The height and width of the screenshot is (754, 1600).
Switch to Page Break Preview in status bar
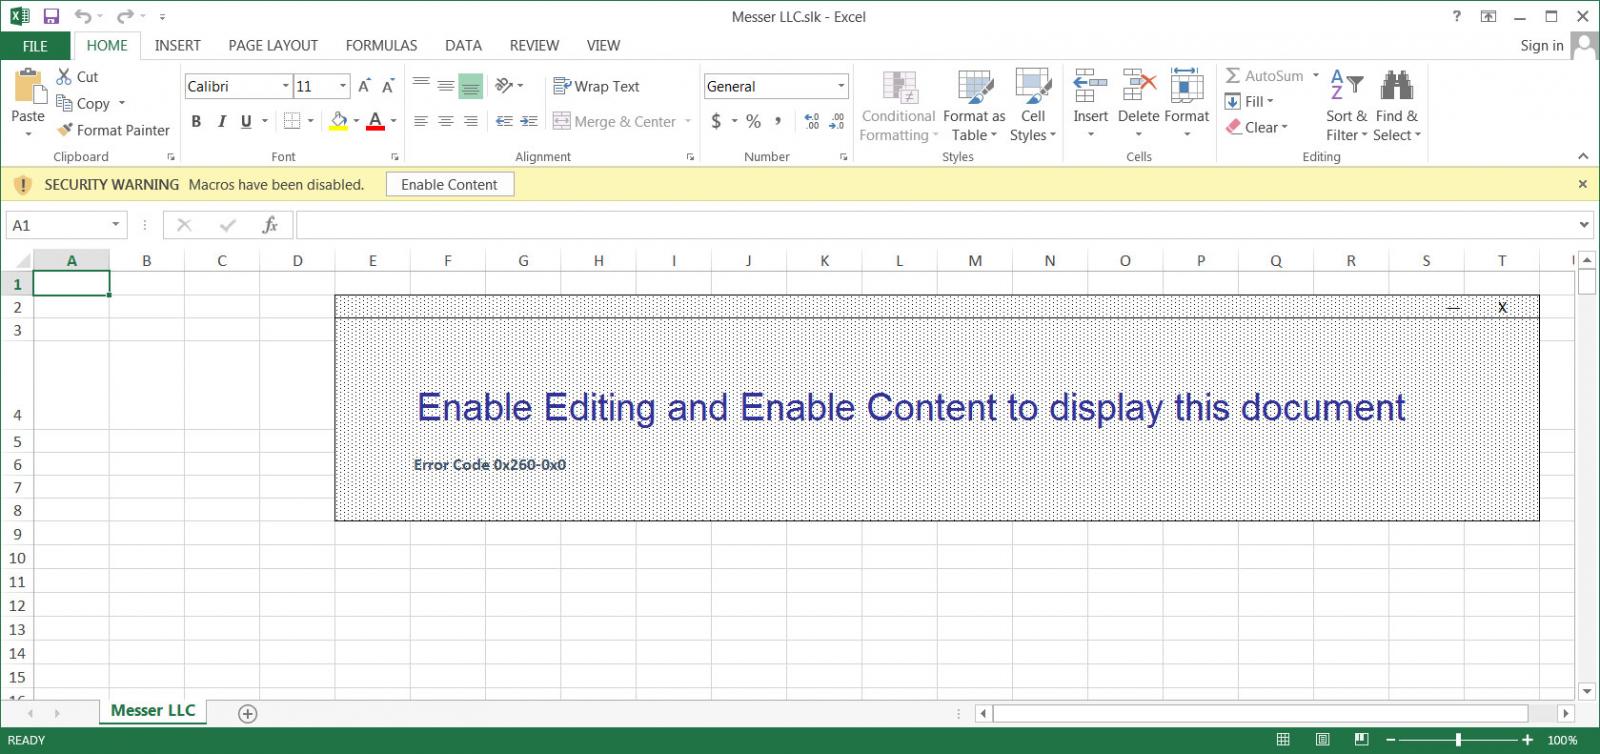pyautogui.click(x=1361, y=740)
